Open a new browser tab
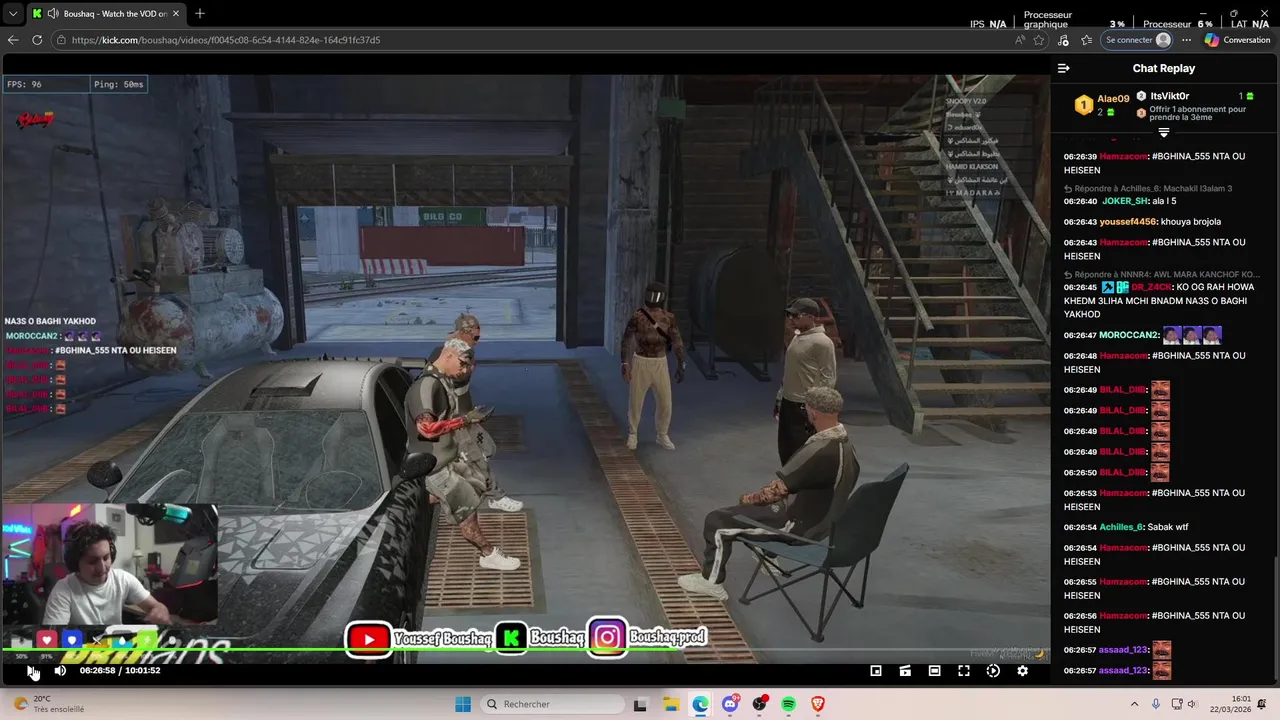1280x720 pixels. coord(200,14)
